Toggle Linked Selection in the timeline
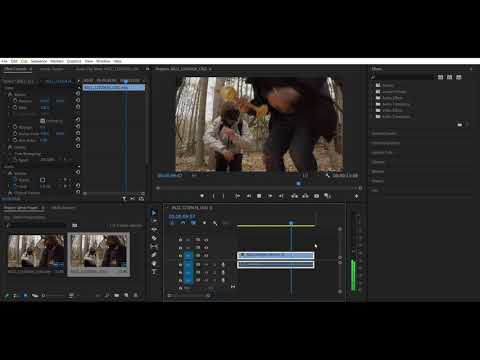The width and height of the screenshot is (480, 360). pos(194,223)
